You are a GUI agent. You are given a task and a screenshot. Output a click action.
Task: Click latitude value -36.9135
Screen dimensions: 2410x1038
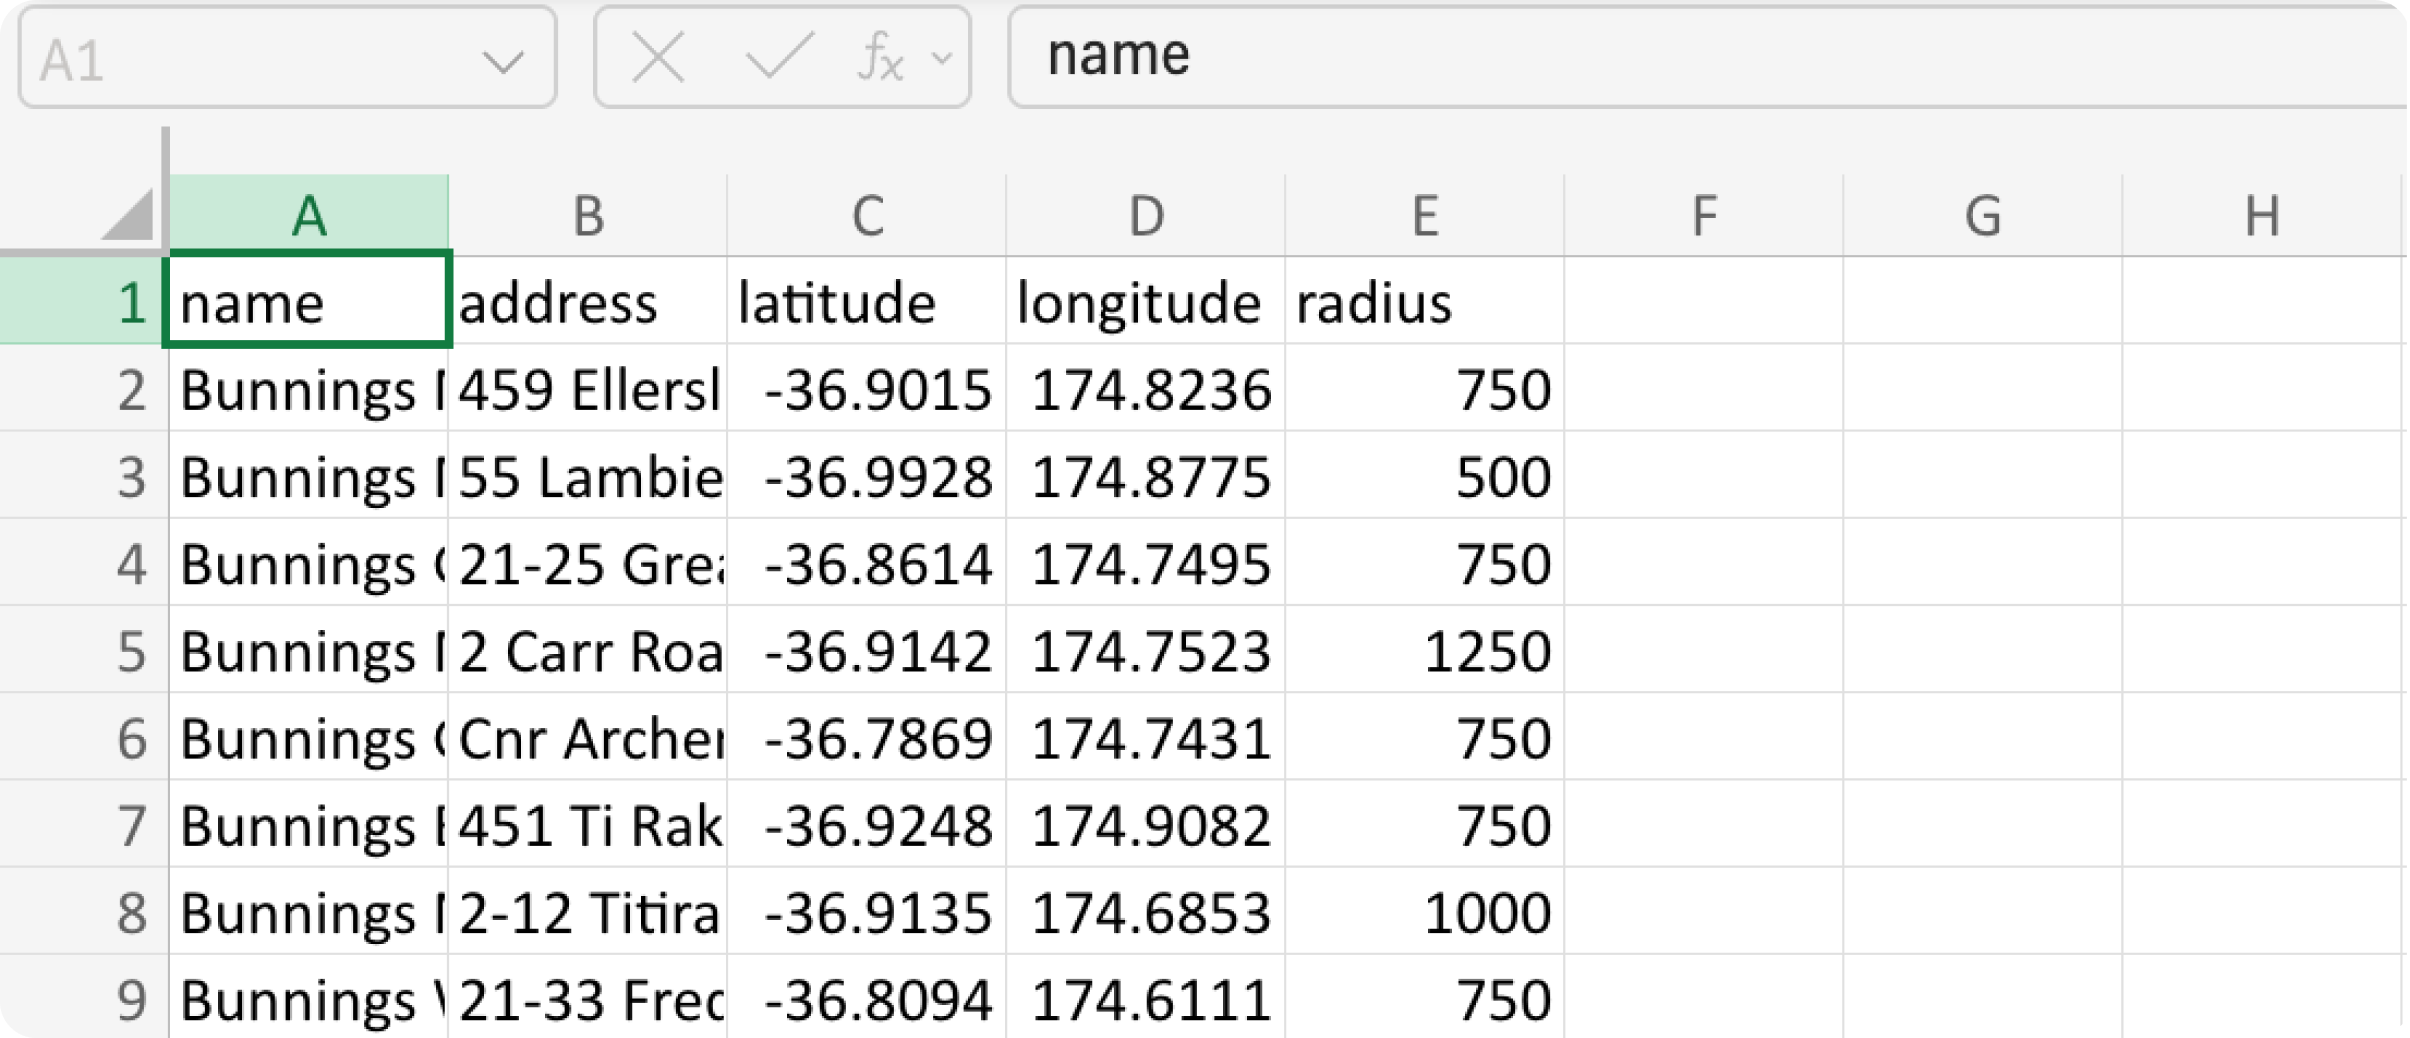[867, 911]
